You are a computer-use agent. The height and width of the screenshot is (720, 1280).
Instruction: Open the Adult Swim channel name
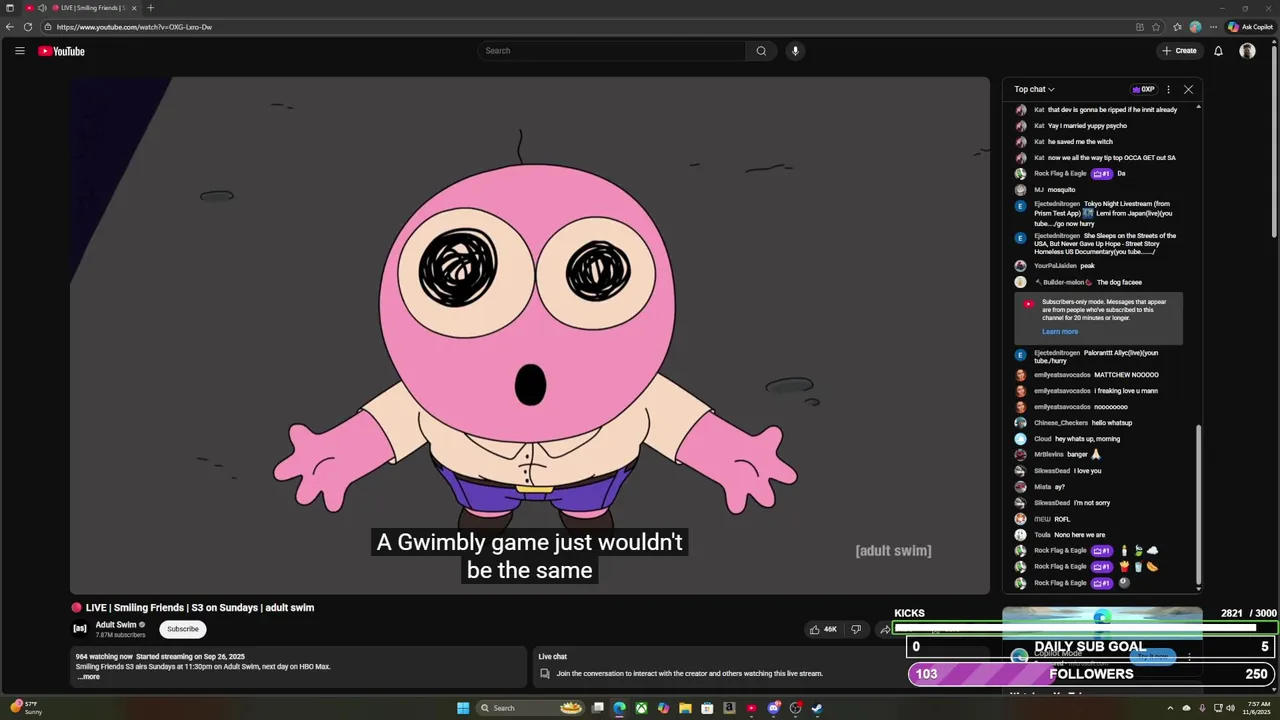[116, 625]
